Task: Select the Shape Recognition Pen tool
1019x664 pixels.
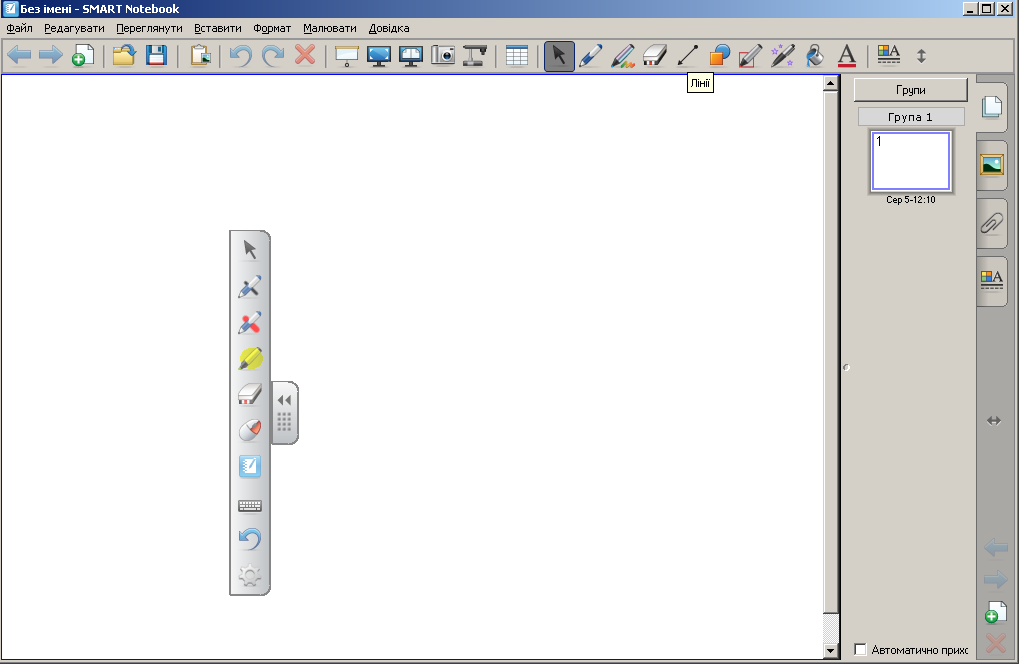Action: (751, 56)
